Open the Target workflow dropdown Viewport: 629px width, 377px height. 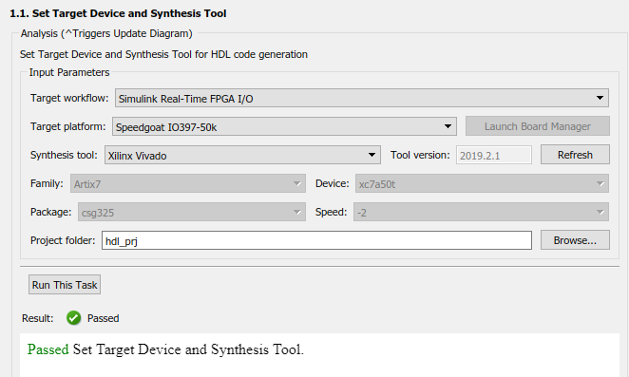(x=361, y=98)
